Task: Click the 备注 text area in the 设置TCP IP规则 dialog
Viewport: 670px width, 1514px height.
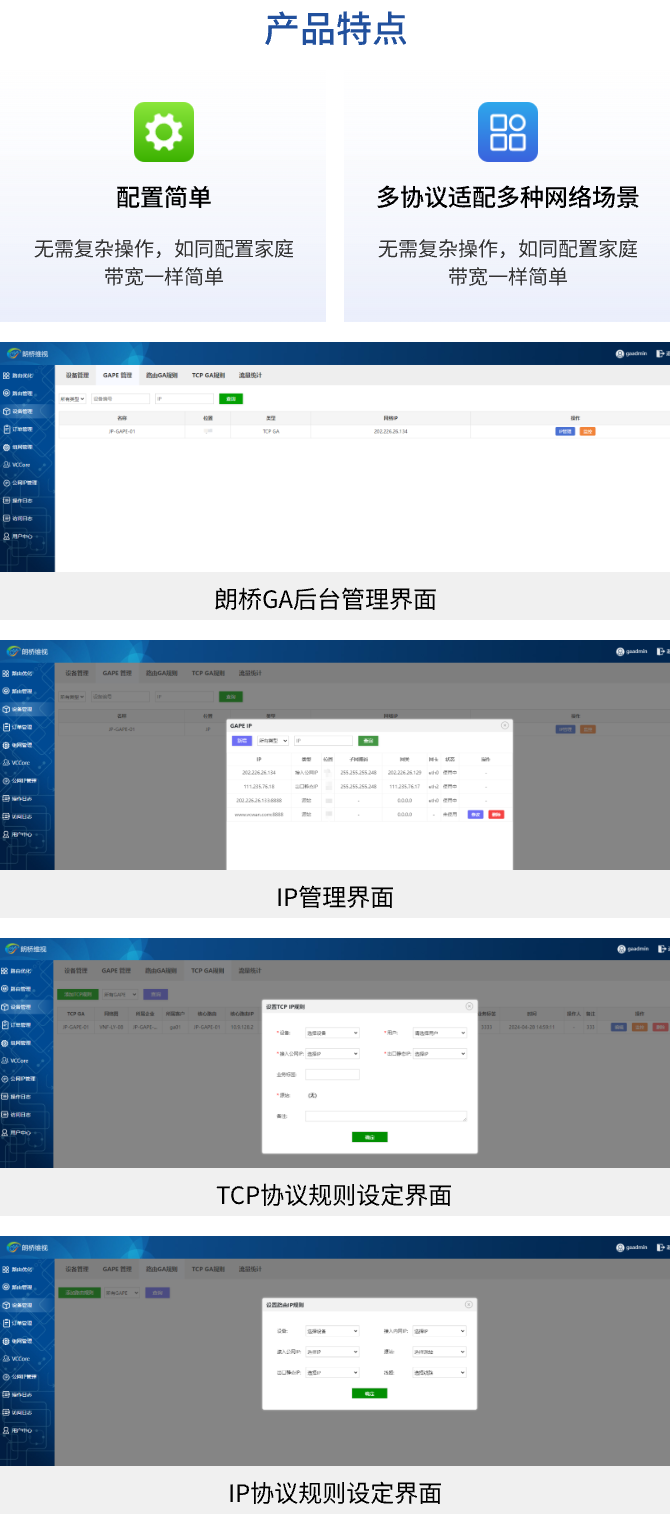Action: (385, 1116)
